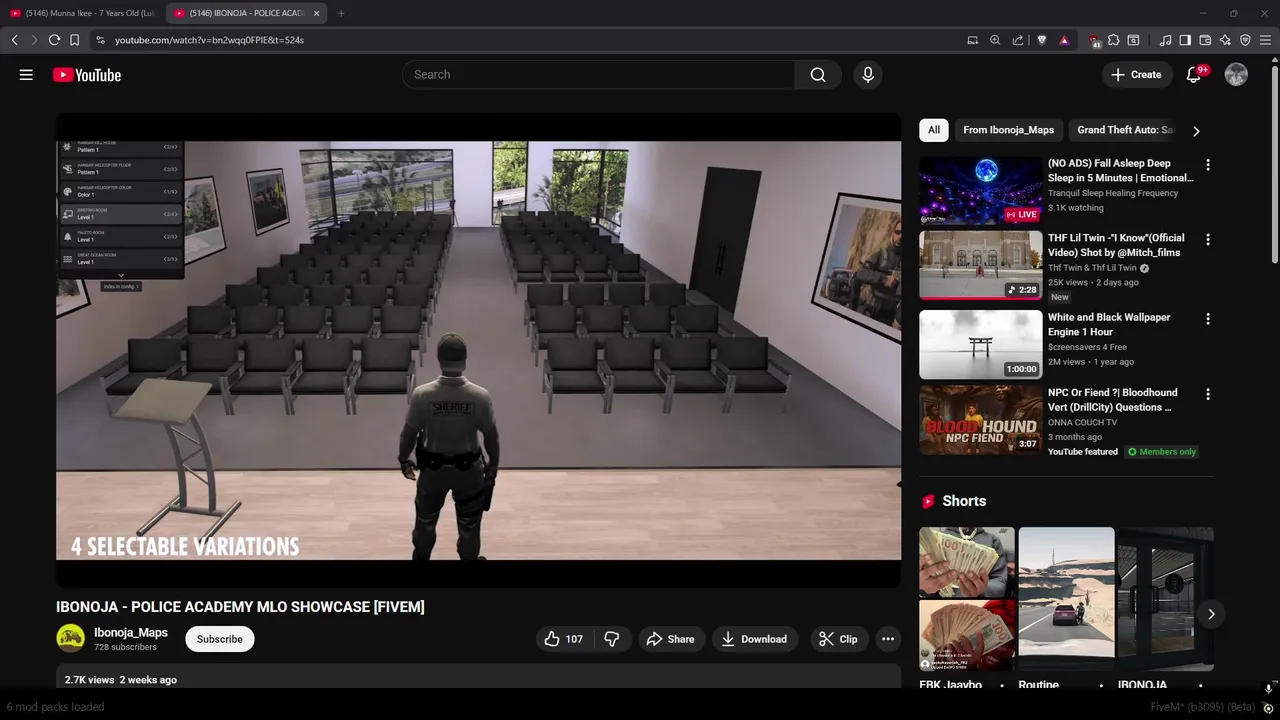This screenshot has height=720, width=1280.
Task: Select the Grand Theft Auto chip
Action: [x=1124, y=130]
